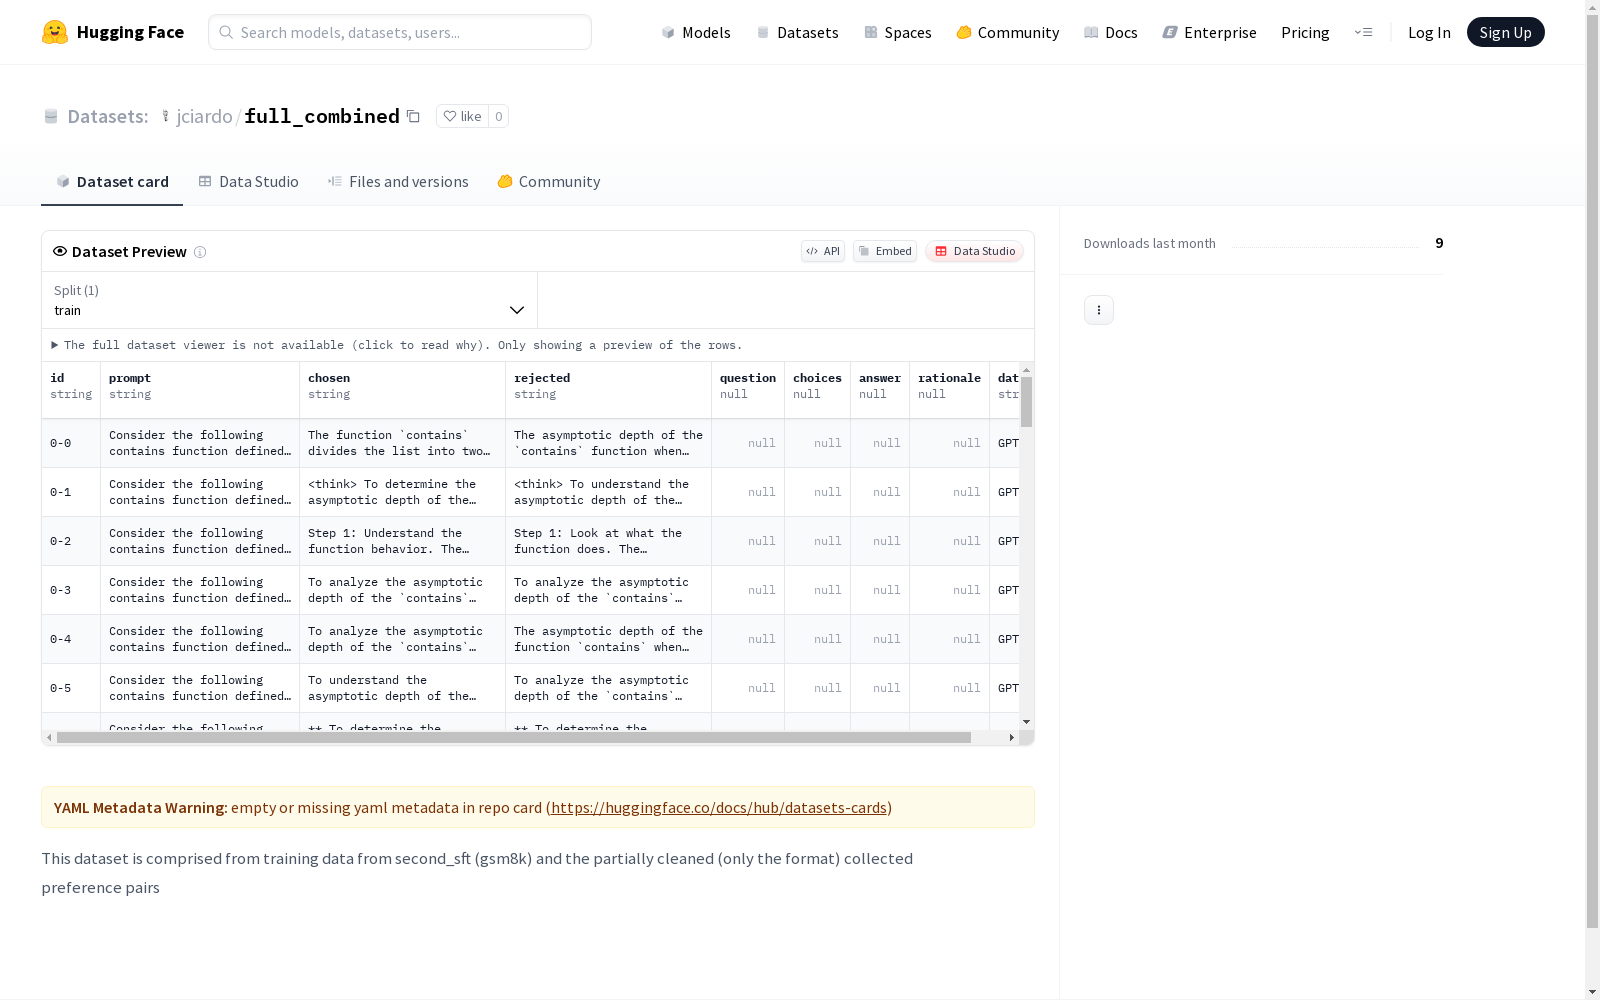Click chosen cell 'The function `contains` divides'
This screenshot has width=1600, height=1000.
tap(403, 443)
